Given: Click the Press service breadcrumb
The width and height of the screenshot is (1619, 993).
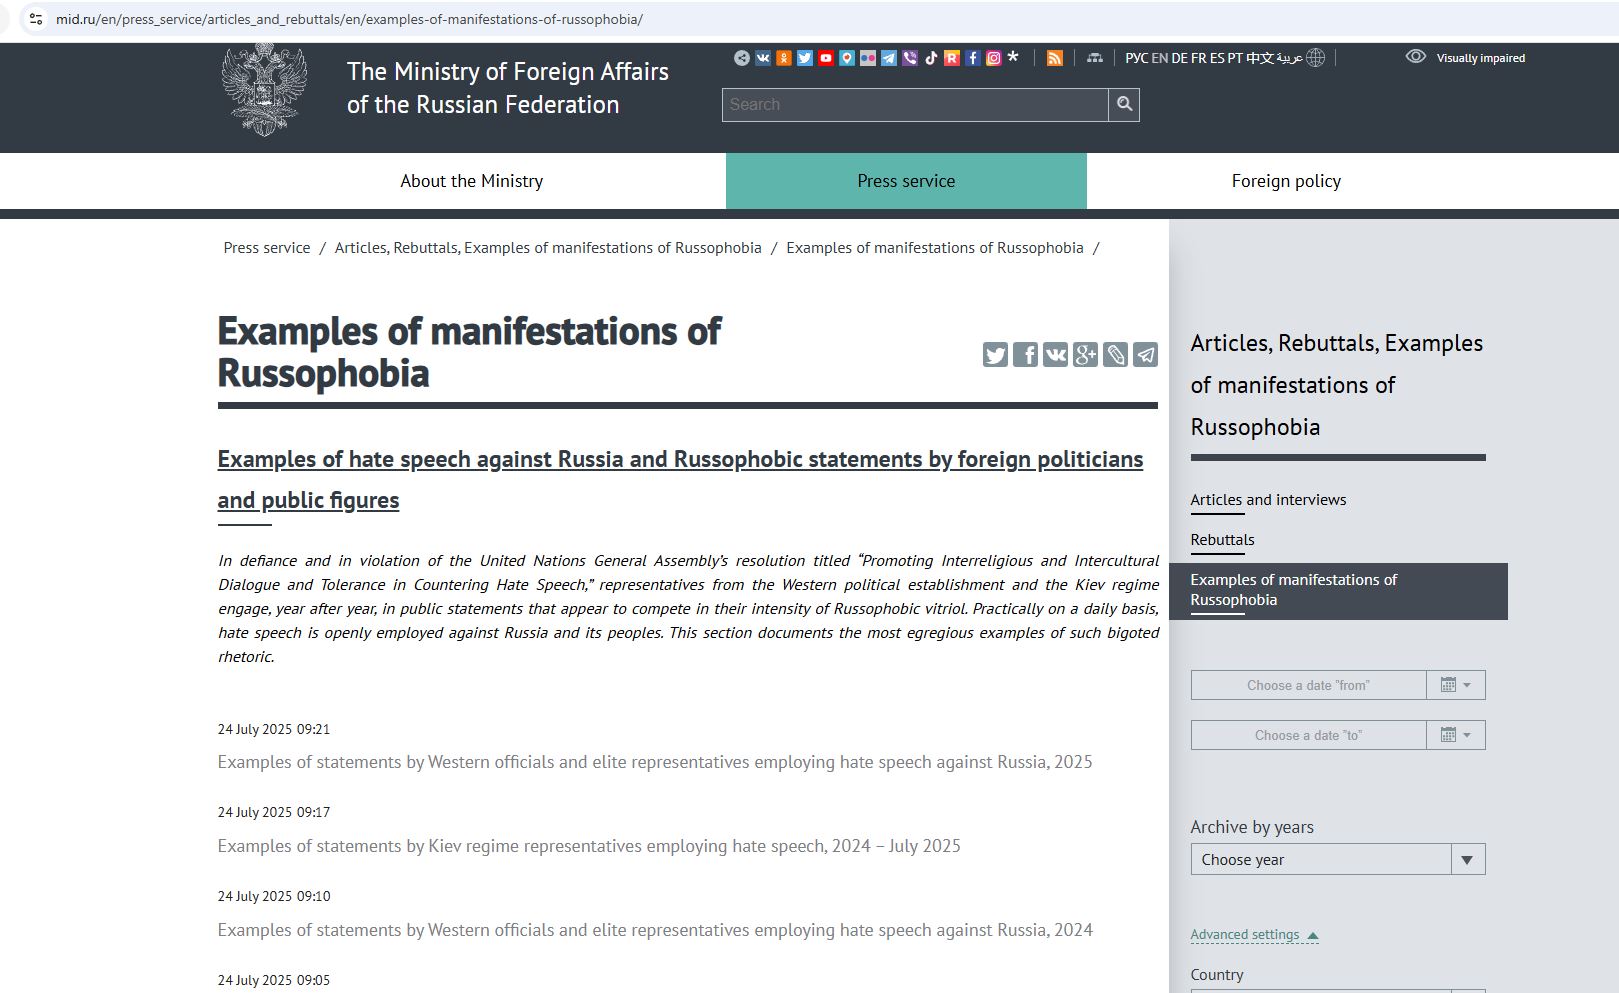Looking at the screenshot, I should tap(267, 248).
